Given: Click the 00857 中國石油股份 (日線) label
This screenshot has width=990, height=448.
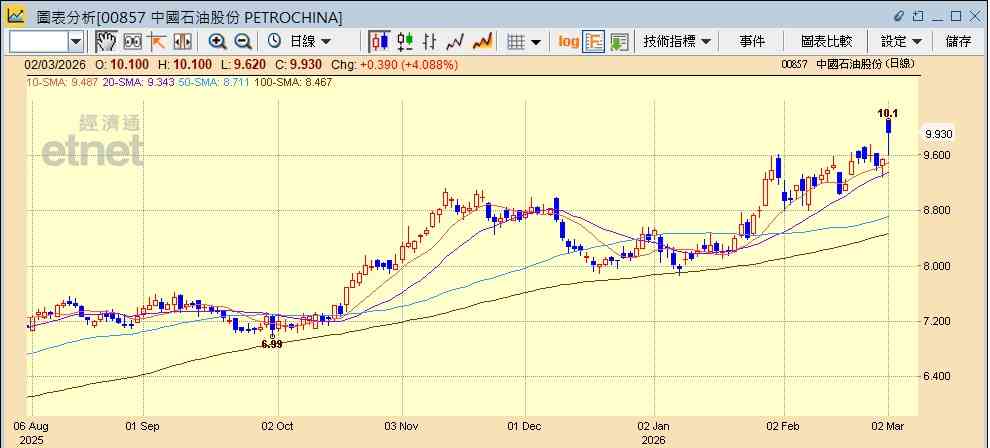Looking at the screenshot, I should tap(848, 64).
